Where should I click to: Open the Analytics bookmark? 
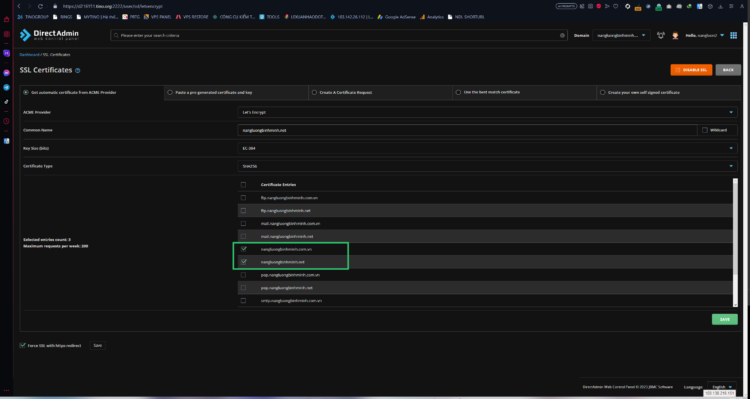432,16
